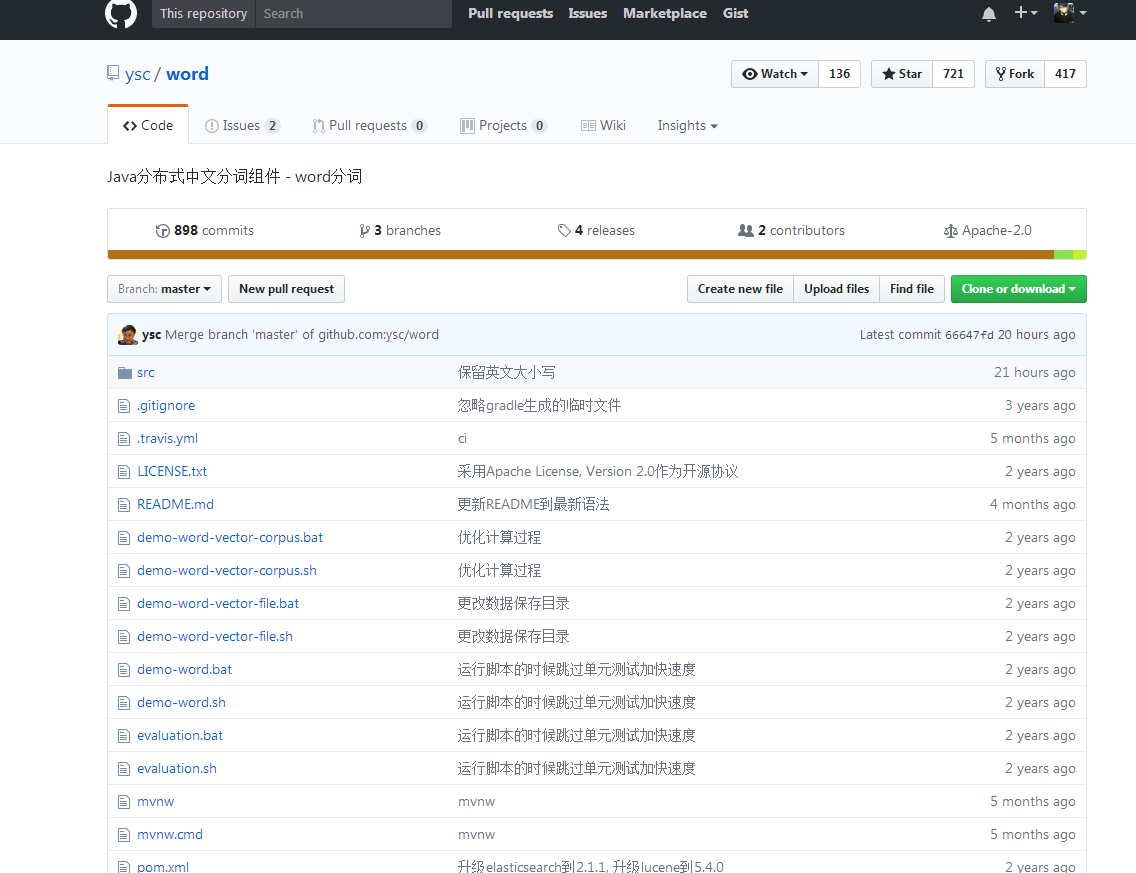Image resolution: width=1136 pixels, height=873 pixels.
Task: Click the repository book icon beside ysc
Action: click(113, 73)
